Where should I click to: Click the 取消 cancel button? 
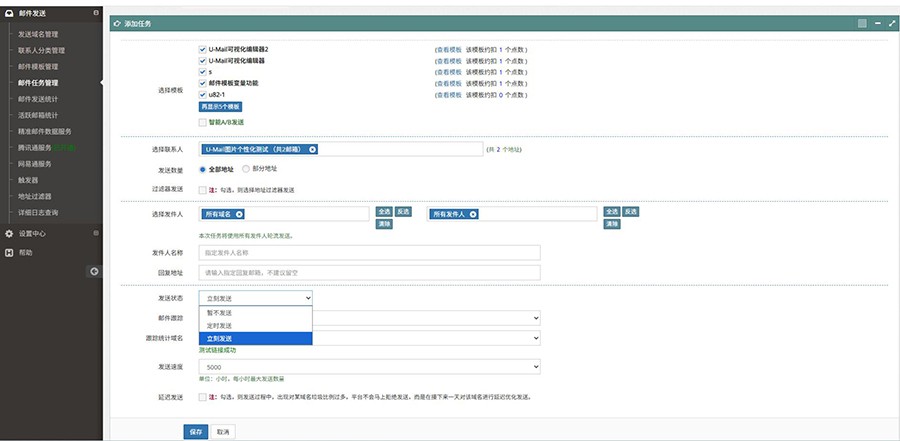[x=223, y=432]
